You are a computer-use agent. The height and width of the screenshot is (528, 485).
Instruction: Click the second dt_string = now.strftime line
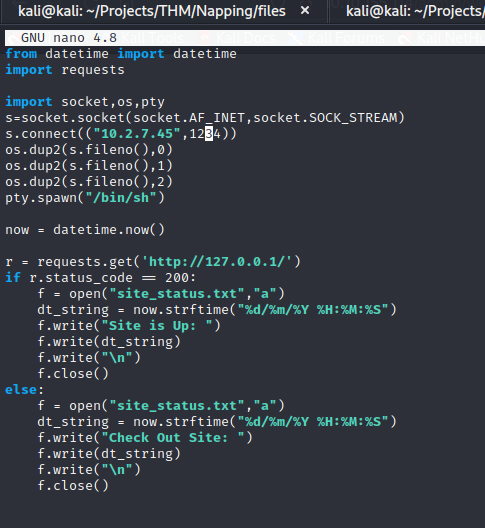point(217,422)
